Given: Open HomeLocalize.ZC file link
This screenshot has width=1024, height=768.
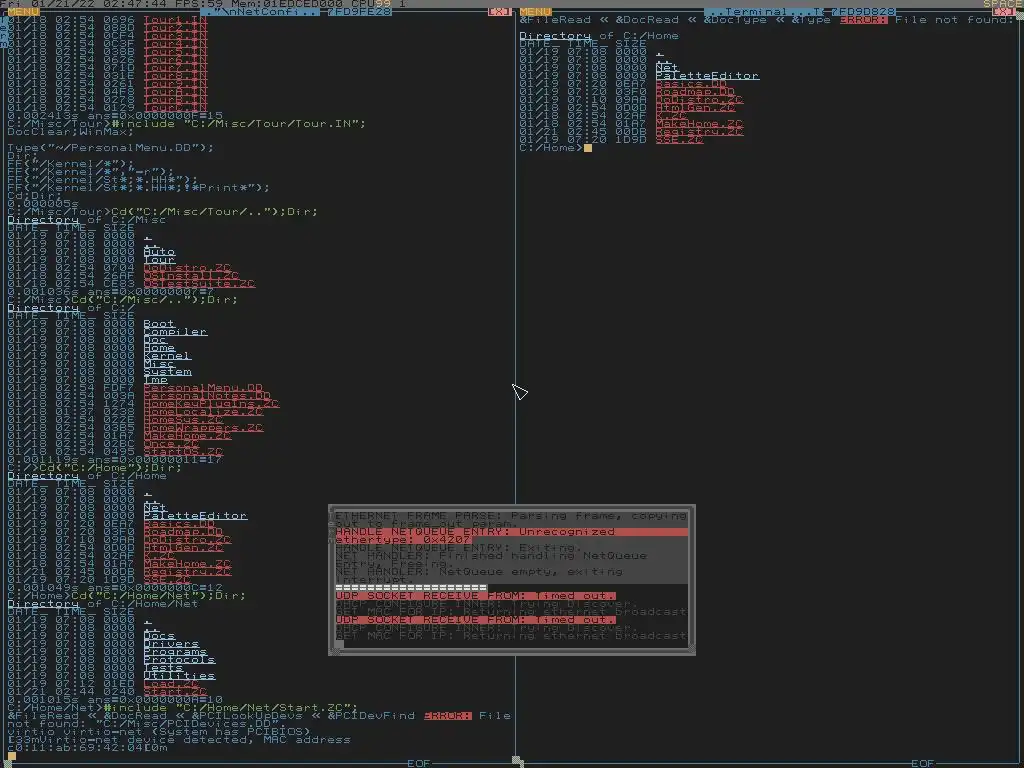Looking at the screenshot, I should tap(203, 411).
